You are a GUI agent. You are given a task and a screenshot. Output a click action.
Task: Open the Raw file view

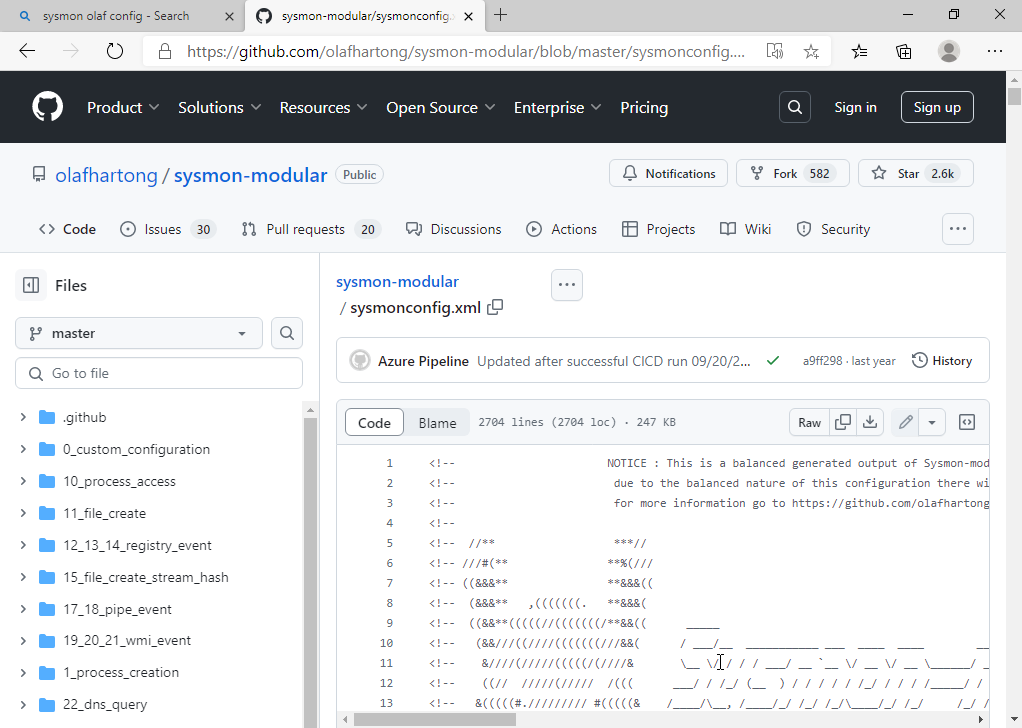coord(810,422)
